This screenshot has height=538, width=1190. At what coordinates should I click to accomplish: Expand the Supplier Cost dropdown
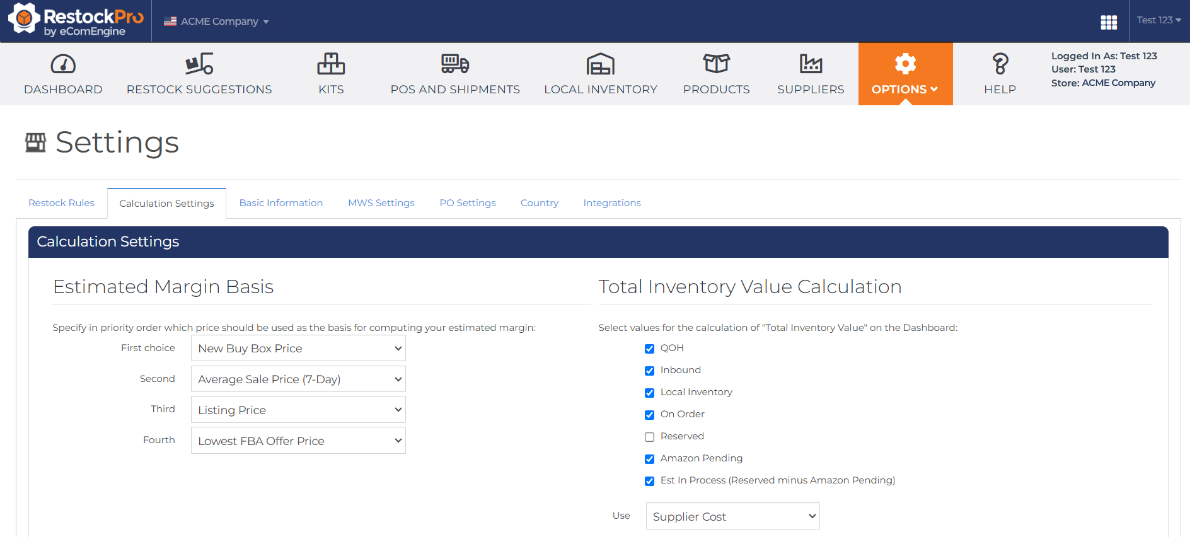pos(732,517)
